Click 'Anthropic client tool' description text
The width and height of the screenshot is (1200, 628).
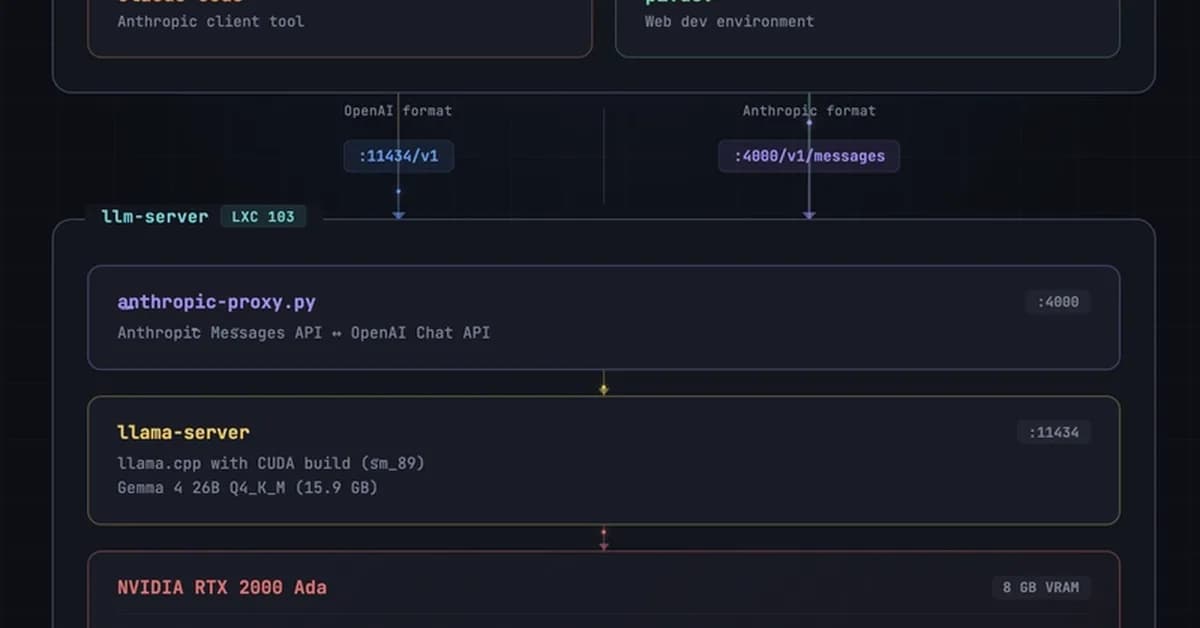211,21
